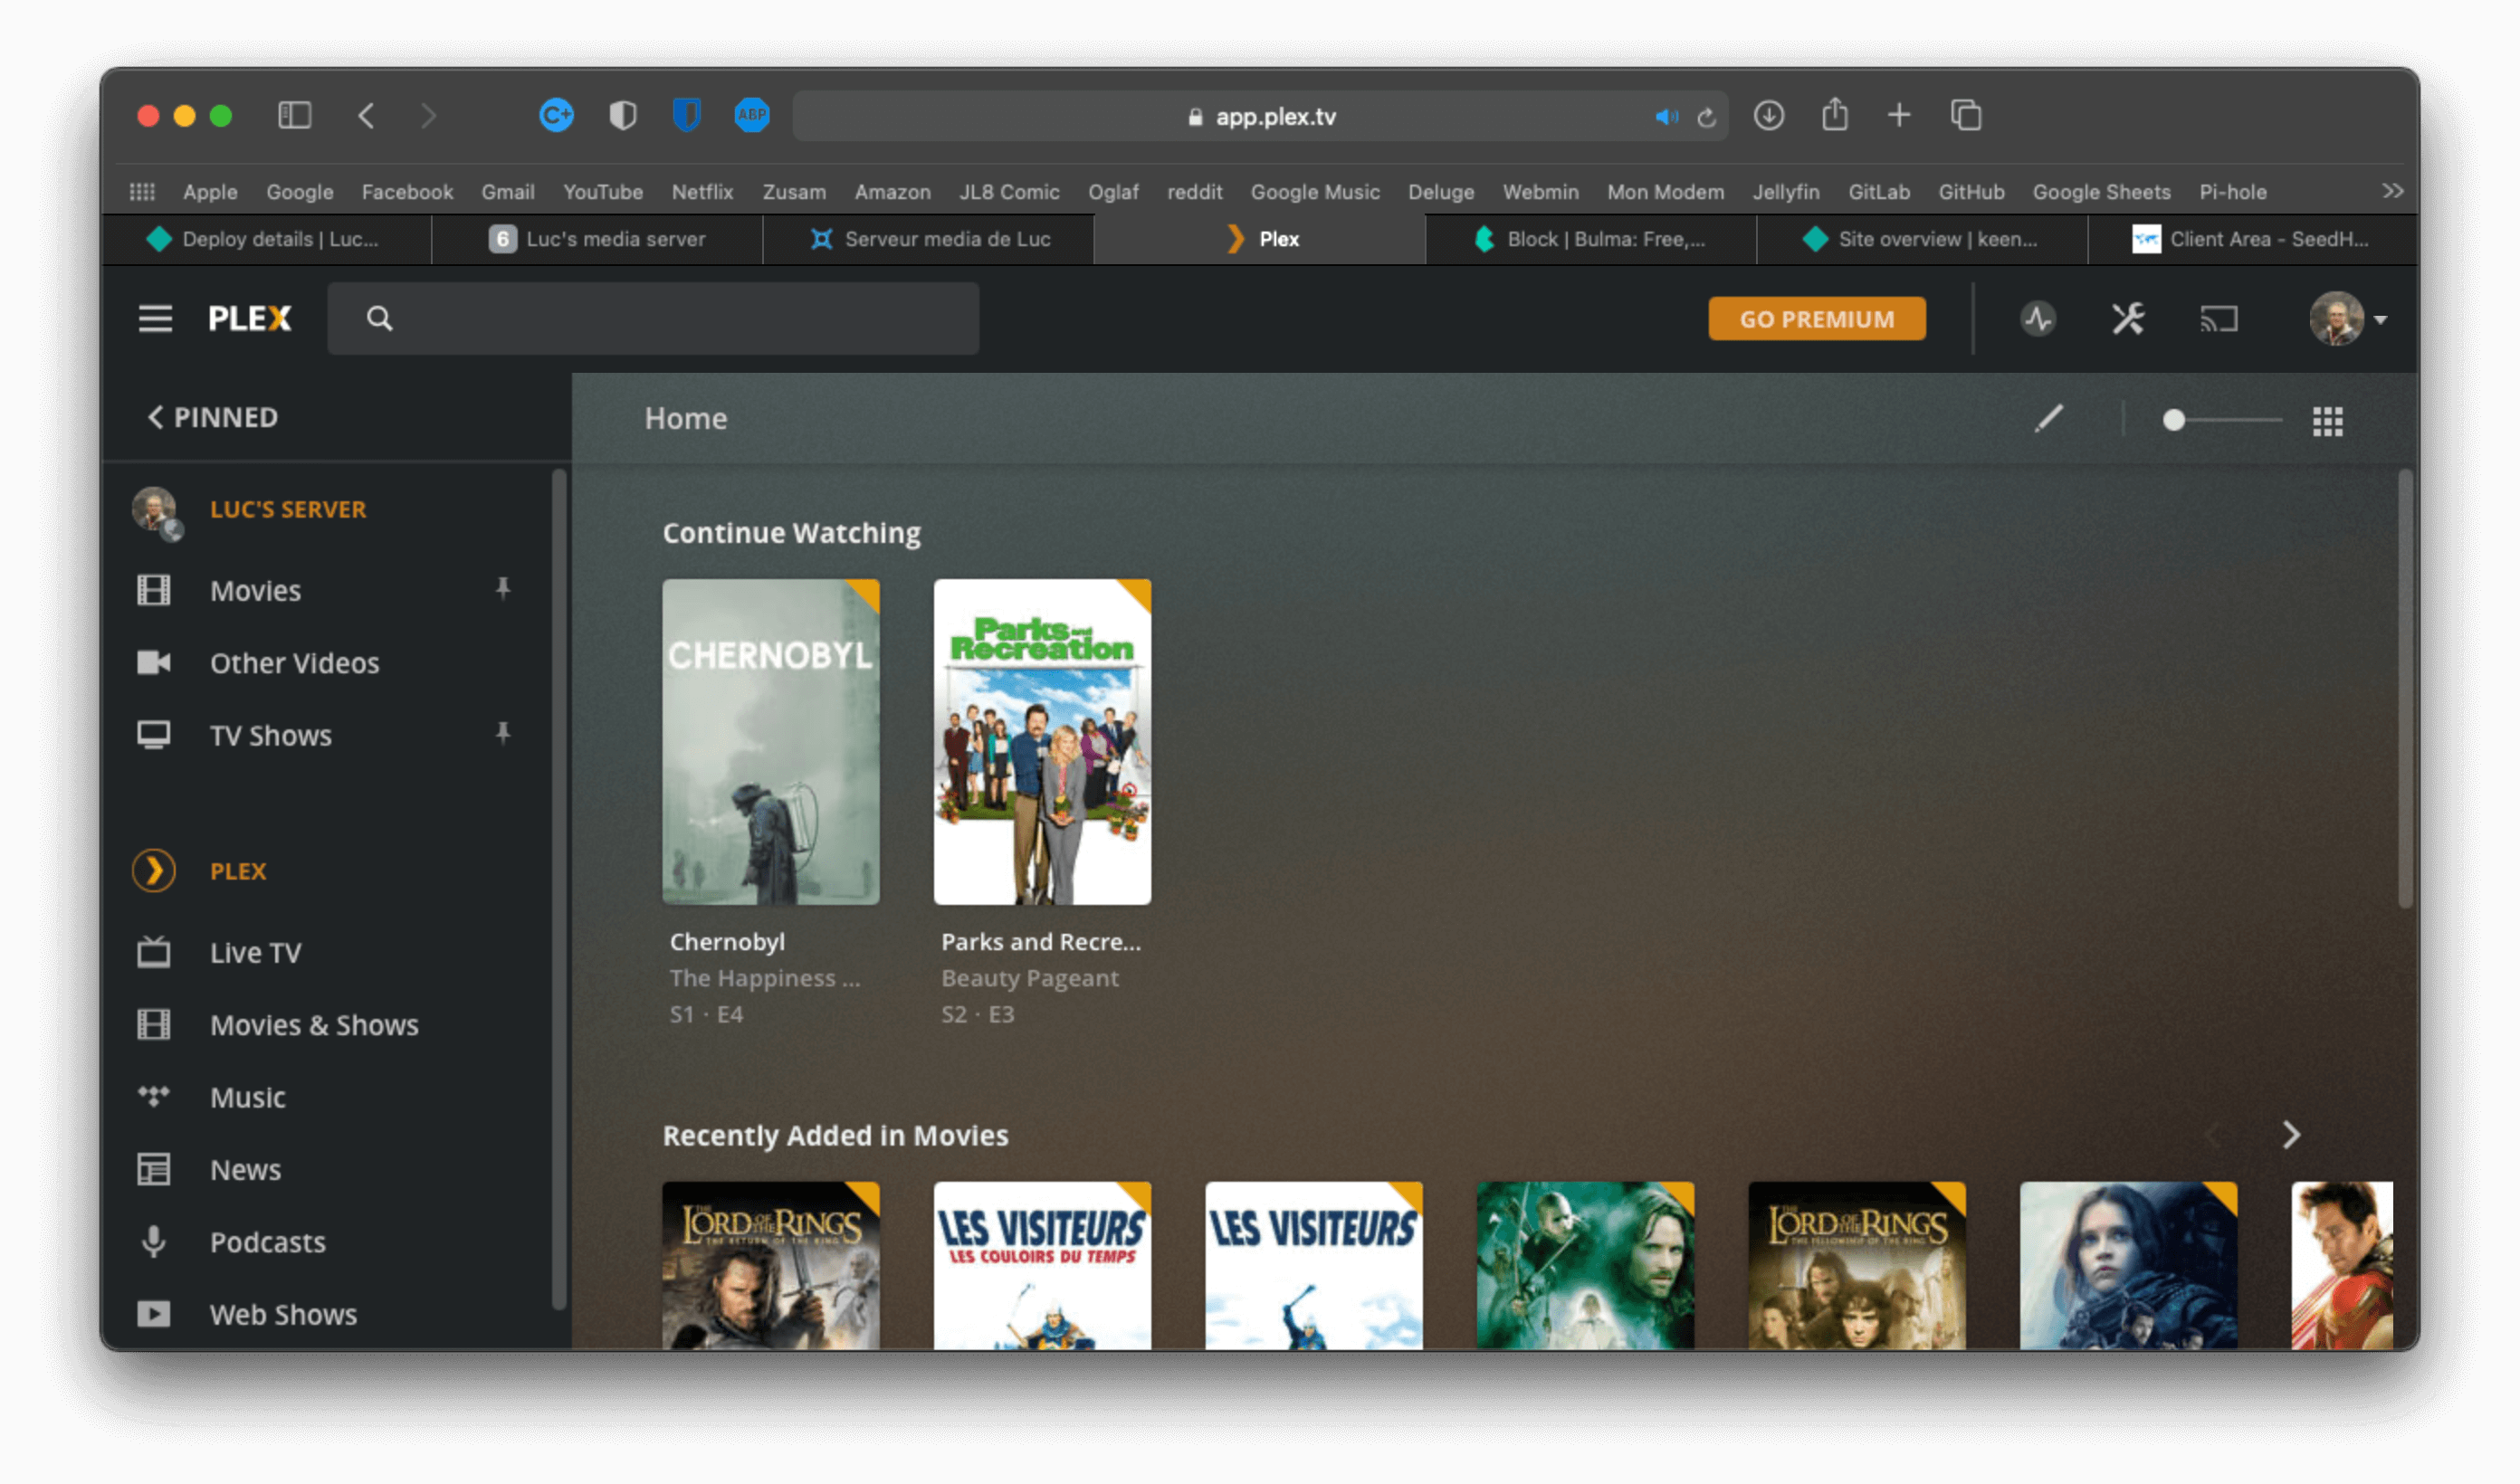Open settings wrench and screwdriver icon

click(x=2128, y=319)
